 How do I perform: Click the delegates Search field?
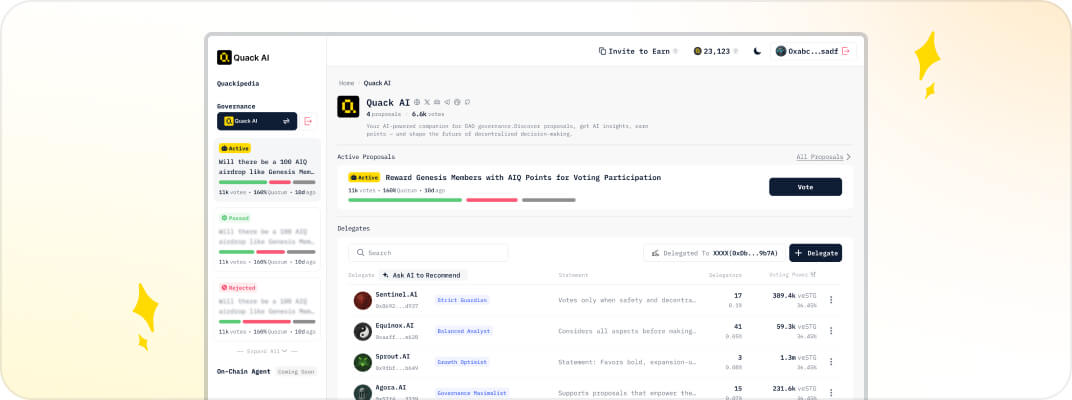point(428,253)
